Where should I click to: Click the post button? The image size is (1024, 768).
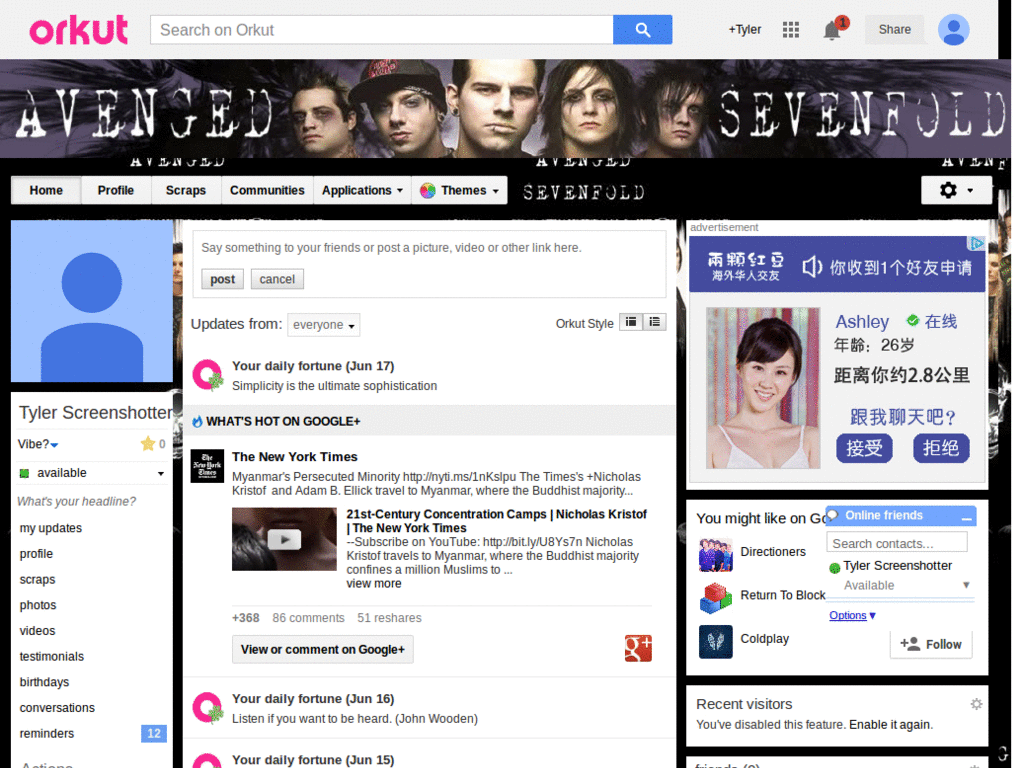click(222, 279)
